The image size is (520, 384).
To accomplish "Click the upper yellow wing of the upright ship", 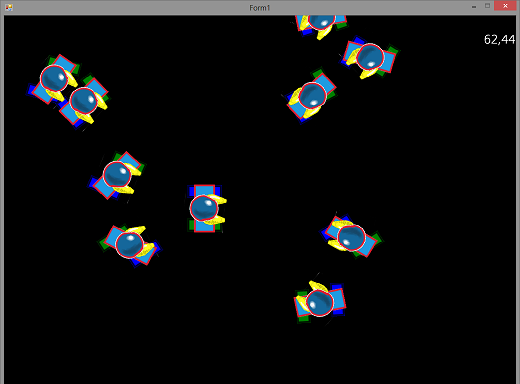I will (x=218, y=199).
